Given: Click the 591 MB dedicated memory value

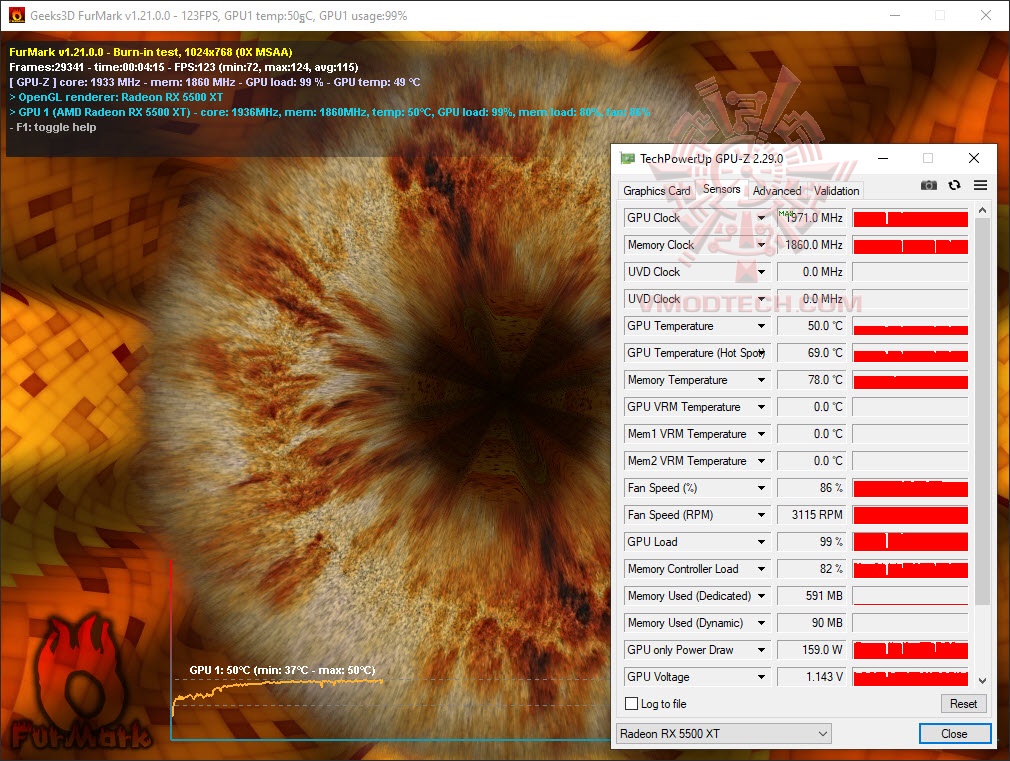Looking at the screenshot, I should 812,596.
